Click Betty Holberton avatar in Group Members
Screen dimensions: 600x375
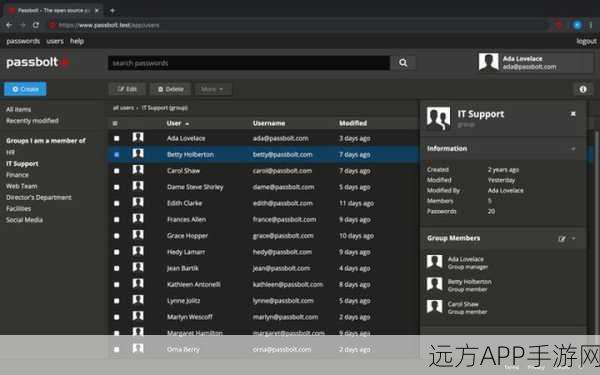point(435,285)
